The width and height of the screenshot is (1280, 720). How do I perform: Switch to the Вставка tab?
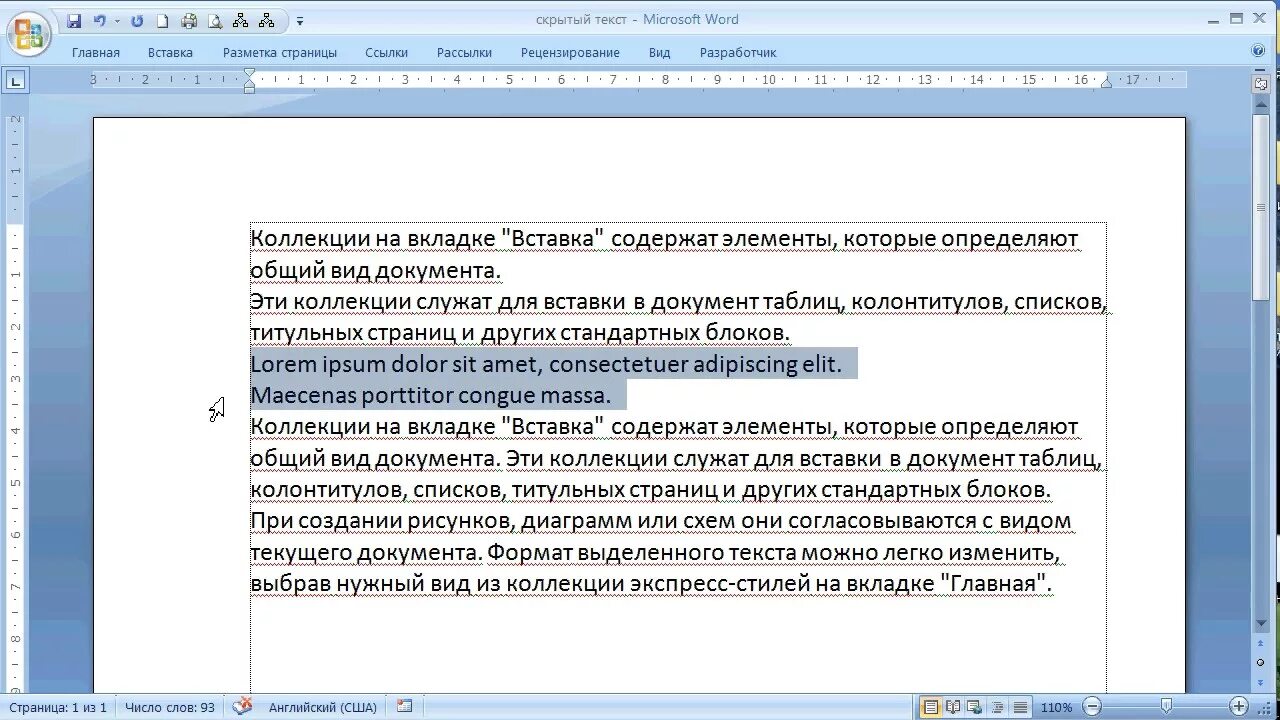(170, 53)
